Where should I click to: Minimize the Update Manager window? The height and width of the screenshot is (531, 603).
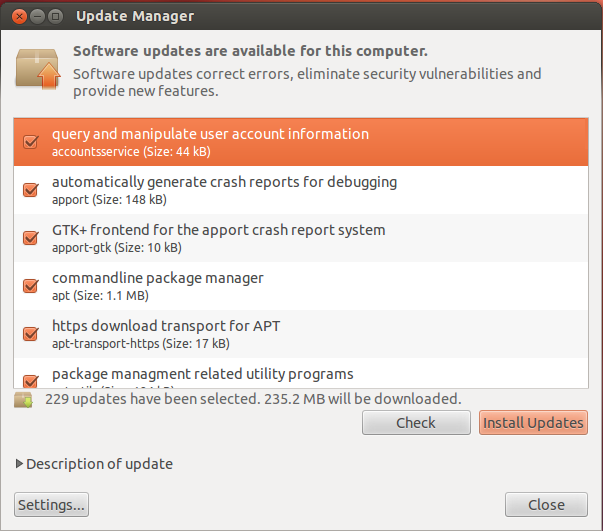pos(37,17)
